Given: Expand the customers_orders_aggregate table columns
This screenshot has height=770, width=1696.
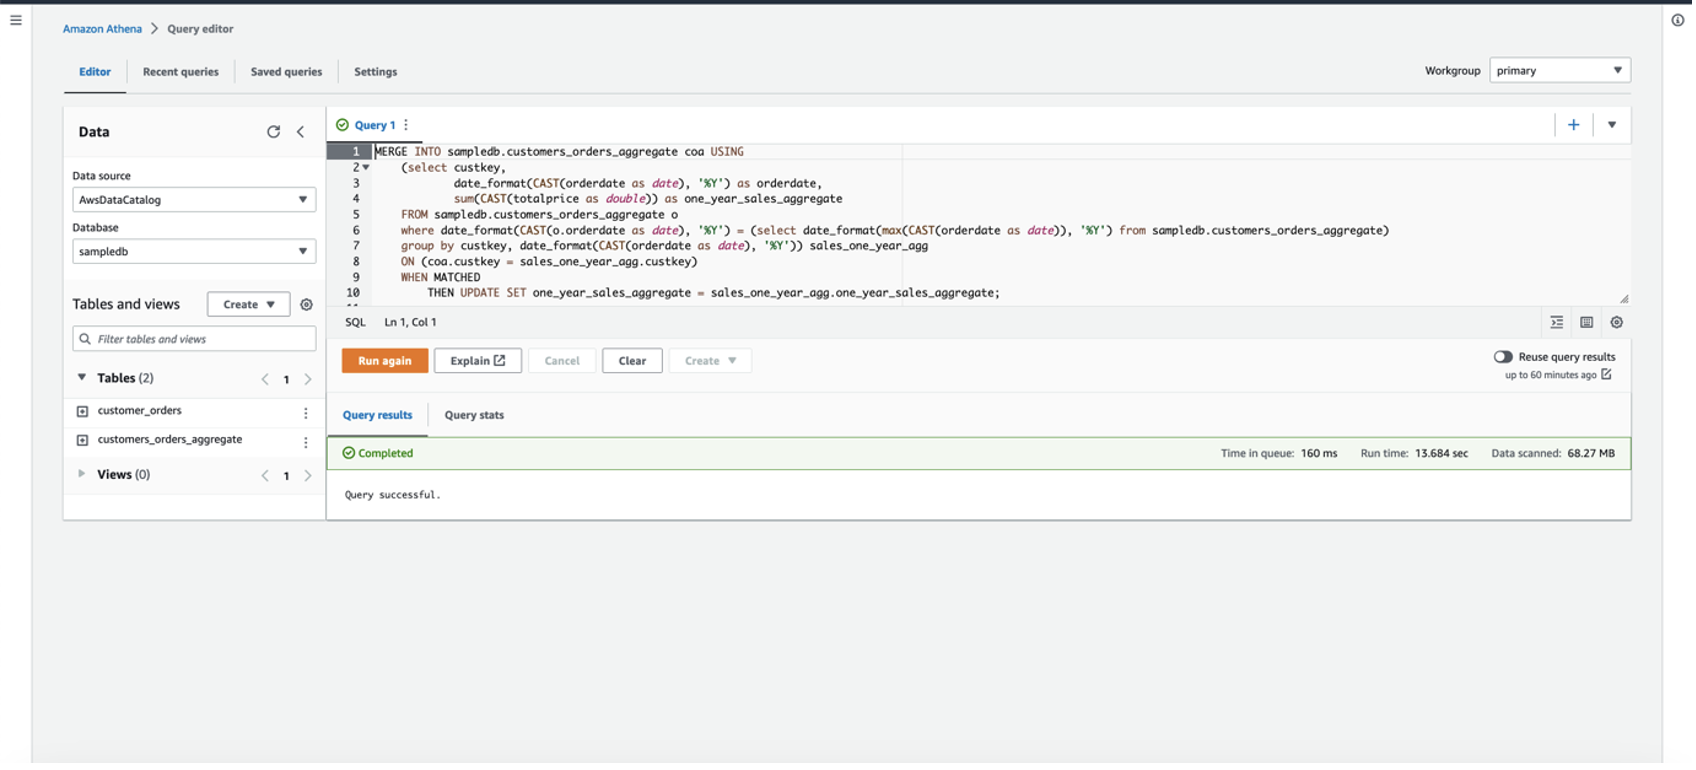Looking at the screenshot, I should pos(83,440).
